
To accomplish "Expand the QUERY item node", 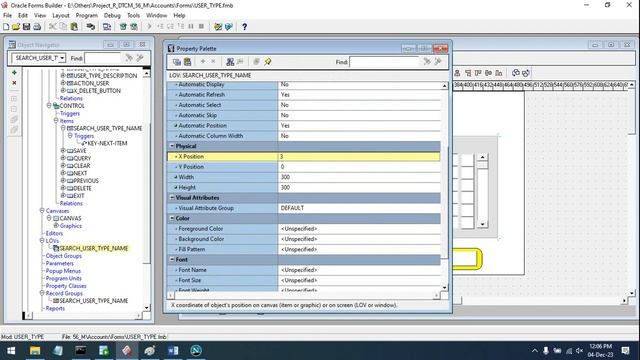I will [63, 158].
